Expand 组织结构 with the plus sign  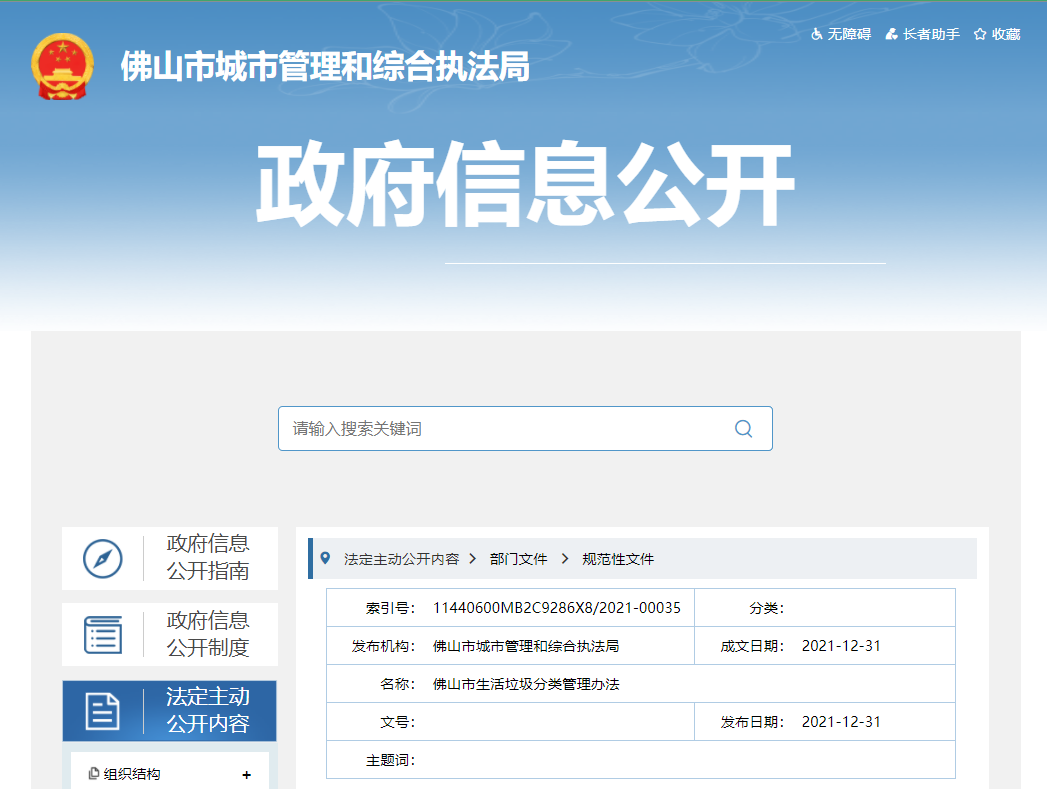tap(246, 775)
